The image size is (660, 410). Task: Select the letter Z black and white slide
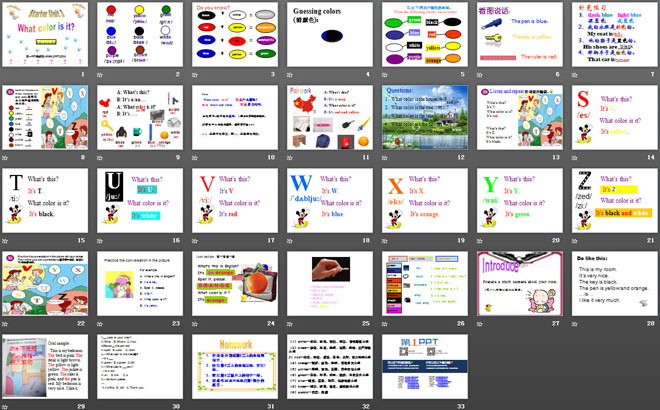612,201
